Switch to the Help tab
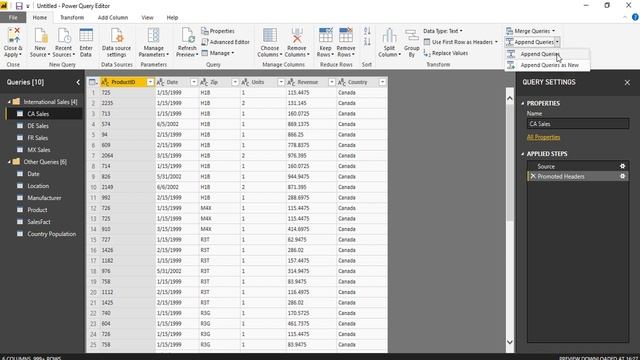The height and width of the screenshot is (360, 640). coord(172,18)
